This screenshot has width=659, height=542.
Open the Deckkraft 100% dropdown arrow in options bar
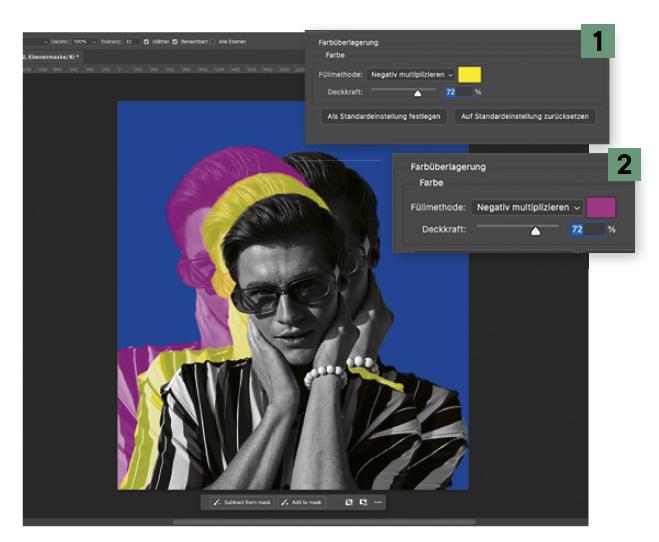click(94, 42)
